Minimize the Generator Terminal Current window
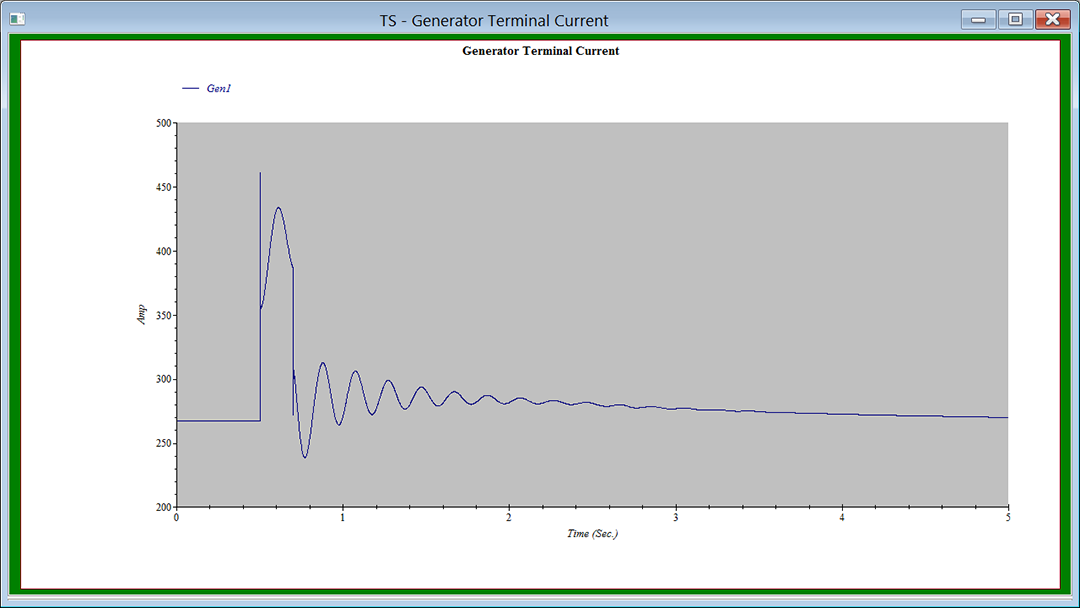Viewport: 1080px width, 608px height. click(977, 19)
